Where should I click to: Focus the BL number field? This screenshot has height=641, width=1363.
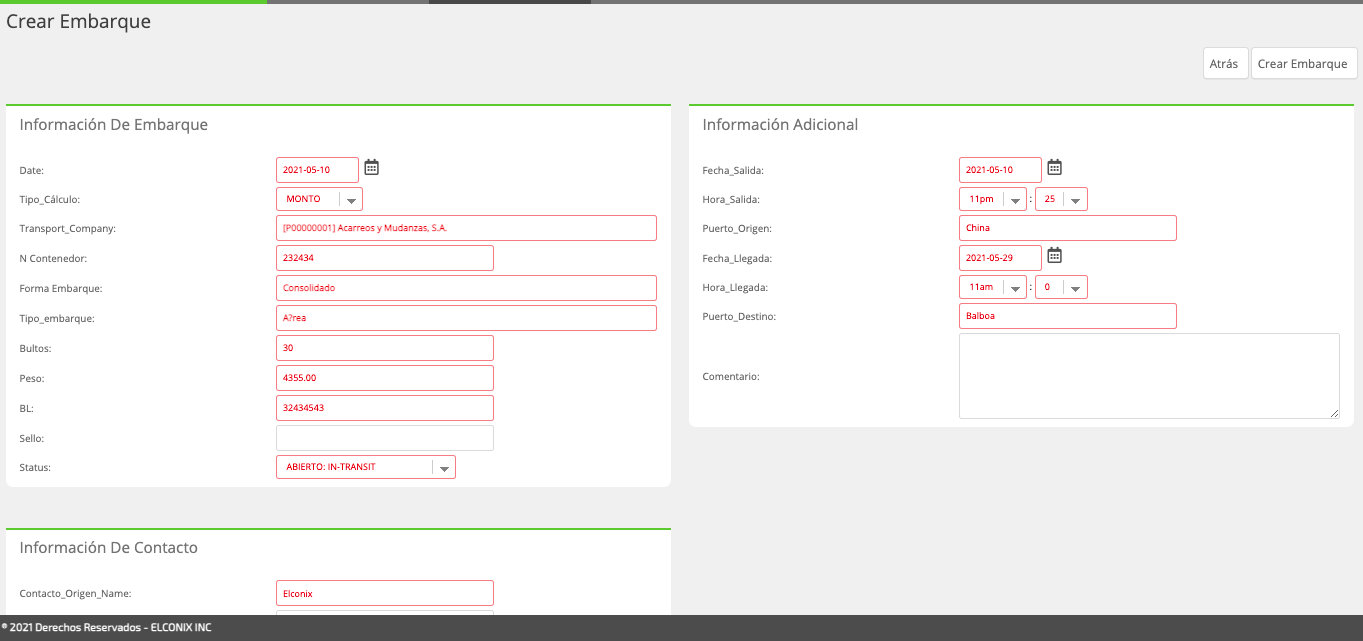click(x=385, y=408)
